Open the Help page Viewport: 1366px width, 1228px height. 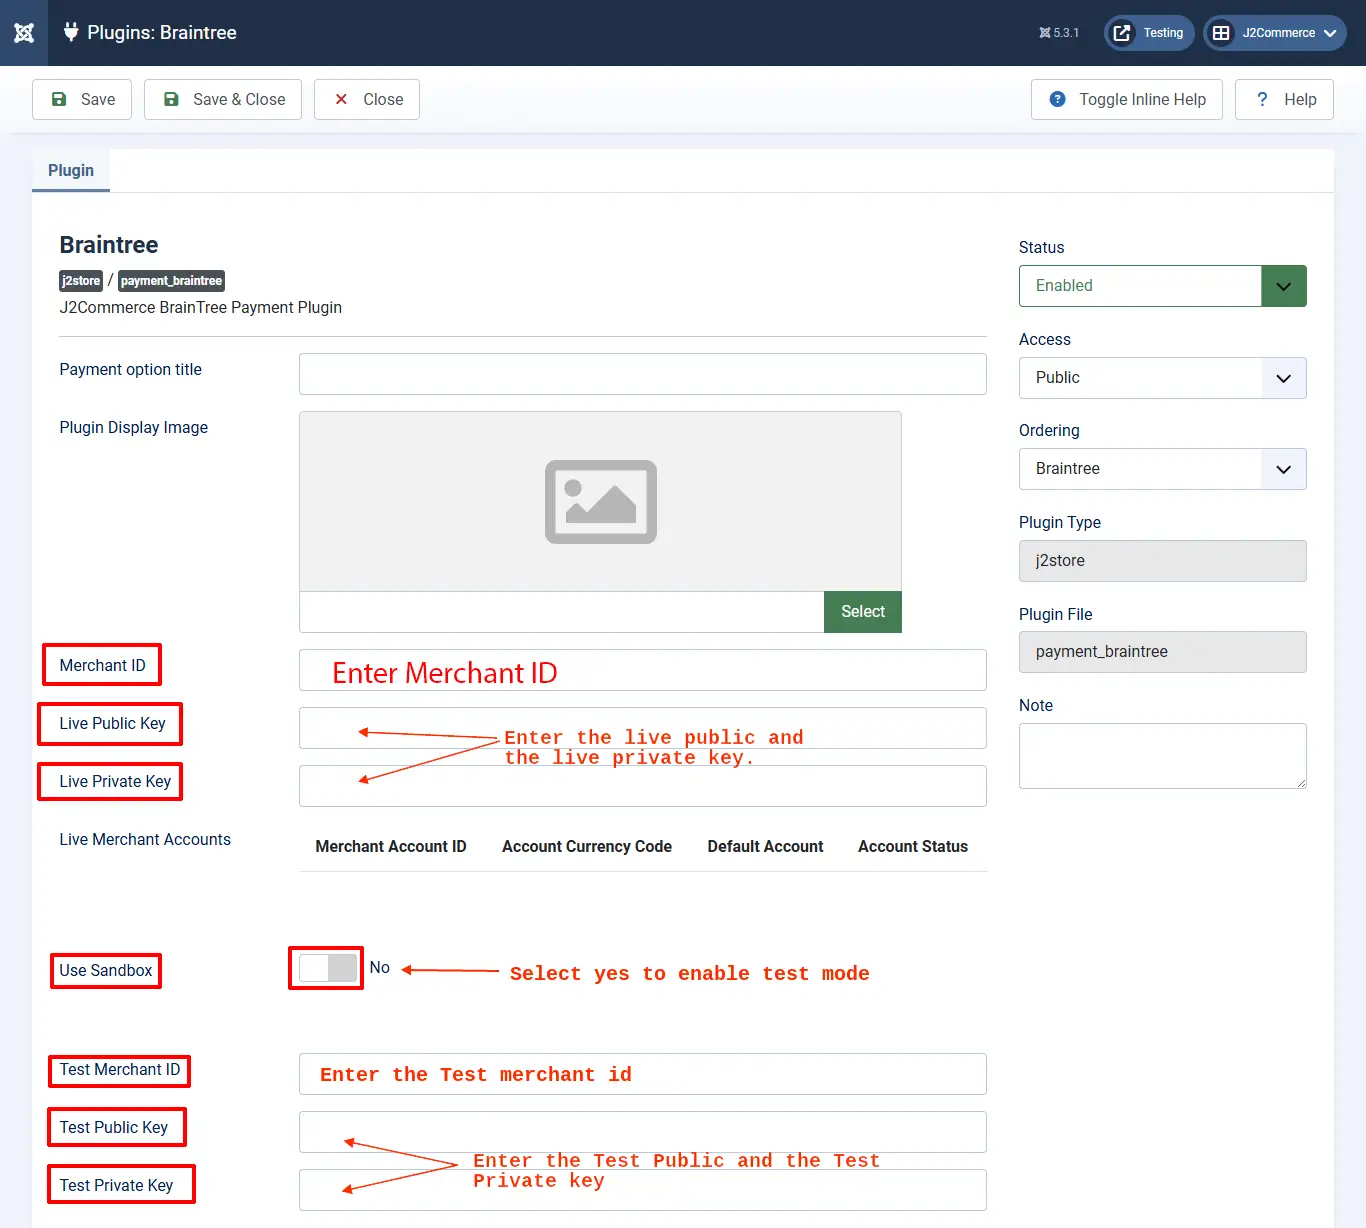(x=1284, y=99)
